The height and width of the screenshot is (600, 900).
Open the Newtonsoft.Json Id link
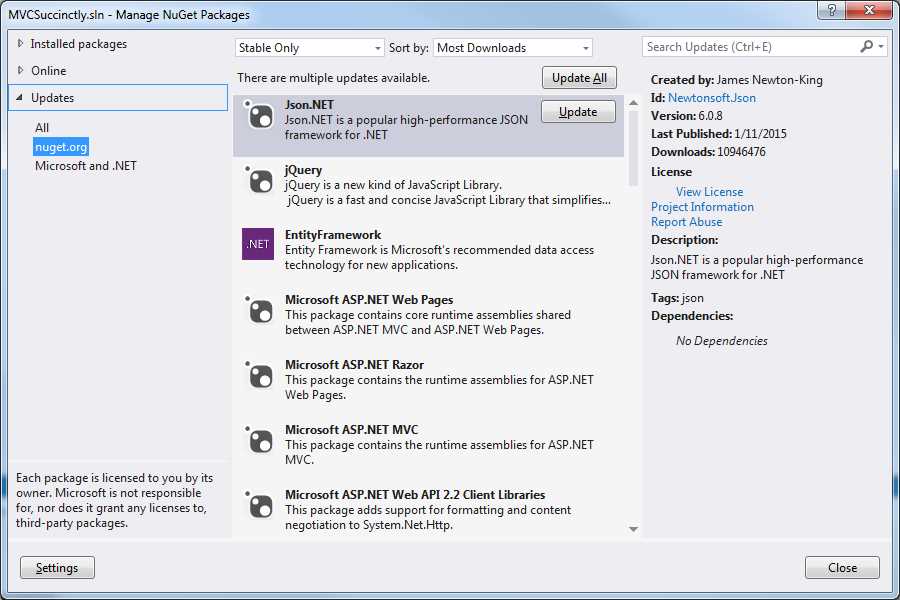click(x=712, y=98)
